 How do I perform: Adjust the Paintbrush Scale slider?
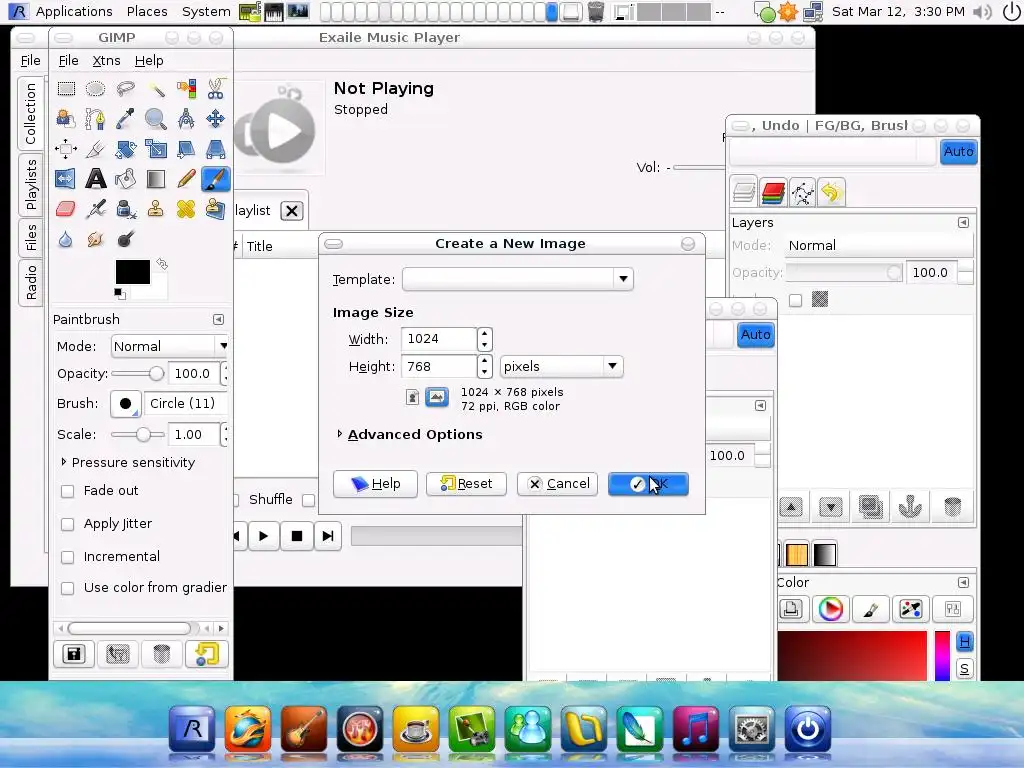point(138,434)
